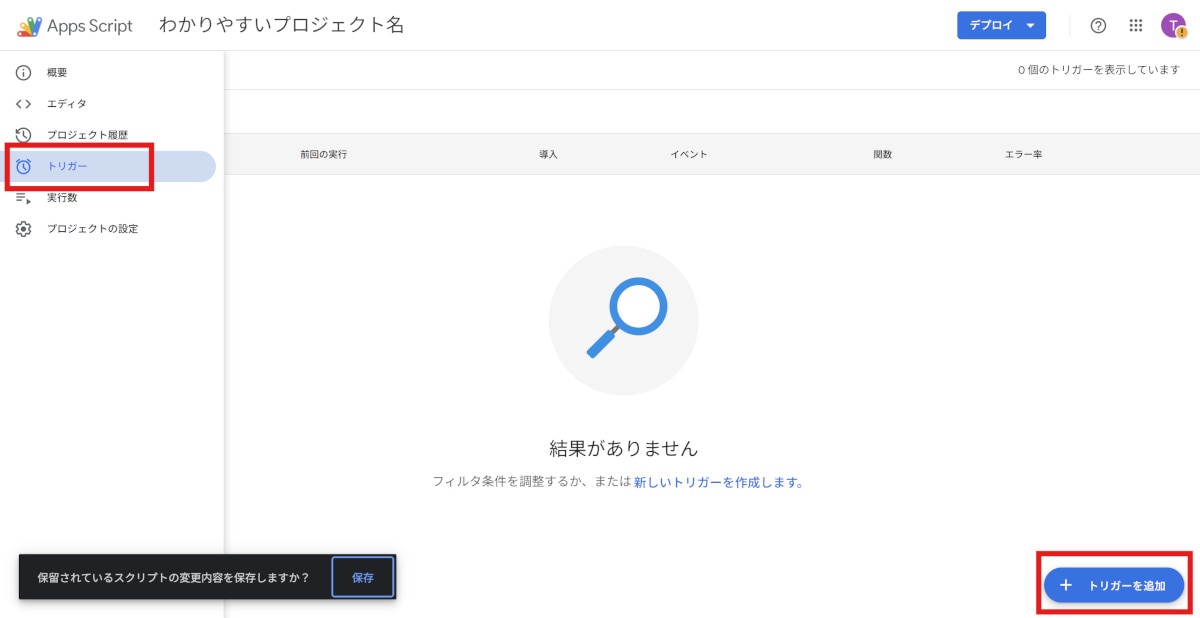Viewport: 1200px width, 618px height.
Task: Click the info icon next to 概要
Action: (x=24, y=73)
